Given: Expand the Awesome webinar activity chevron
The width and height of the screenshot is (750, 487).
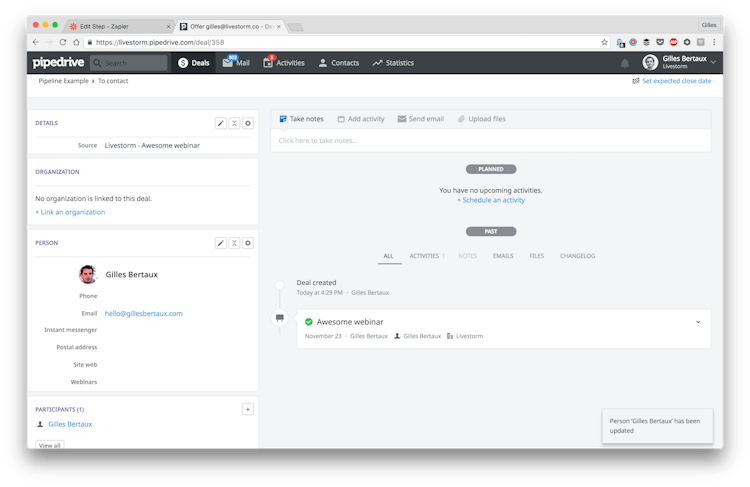Looking at the screenshot, I should pyautogui.click(x=698, y=322).
